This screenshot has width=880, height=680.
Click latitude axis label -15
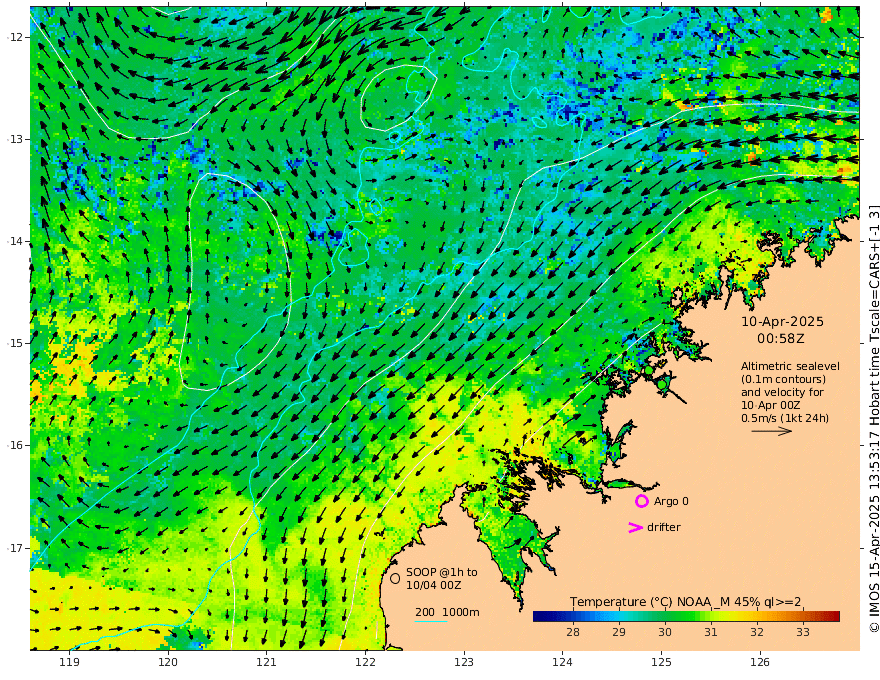click(x=16, y=343)
